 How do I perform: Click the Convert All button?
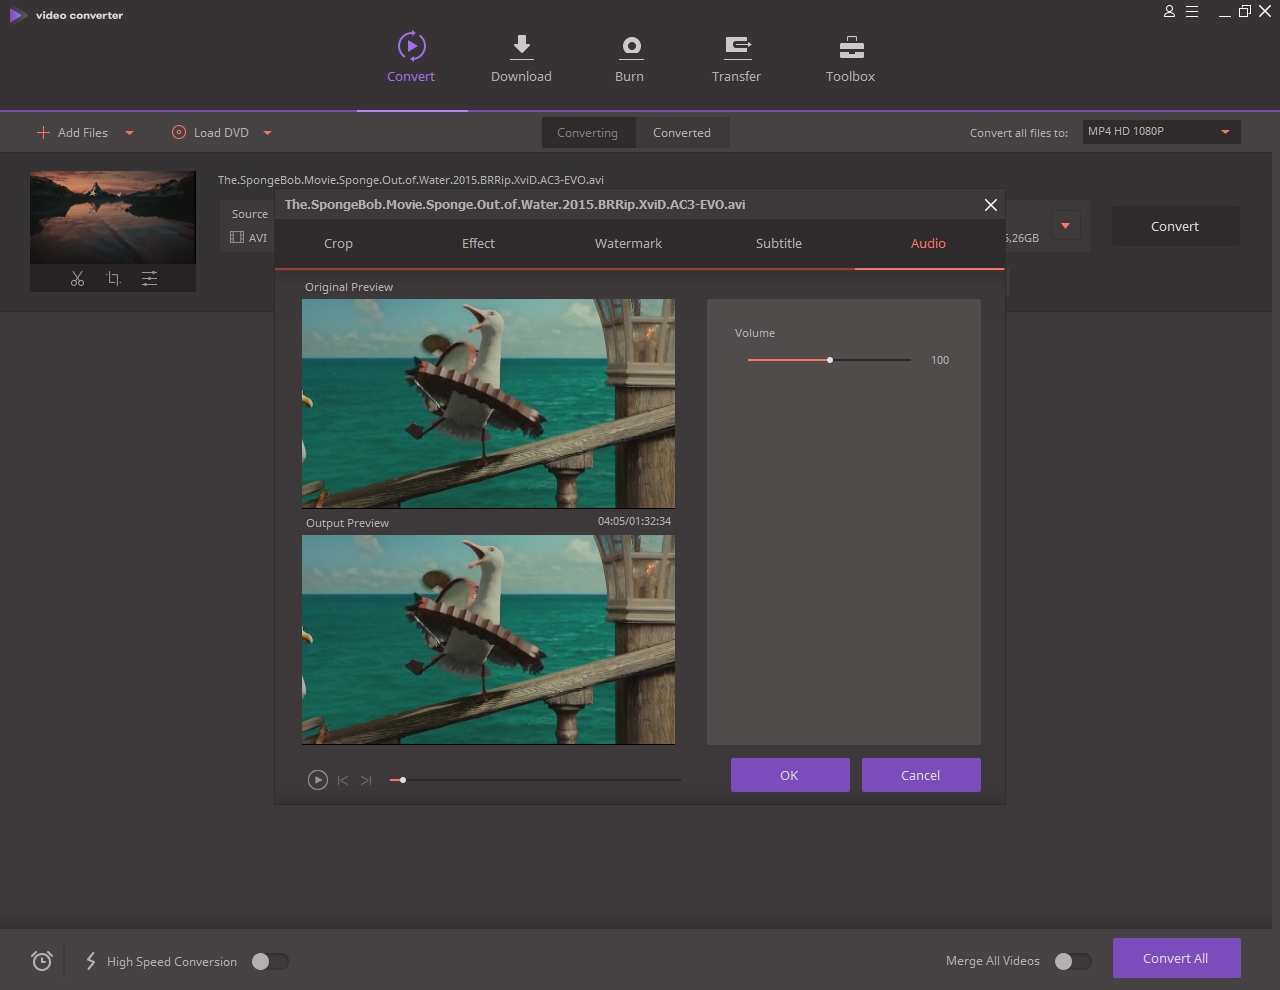(1176, 958)
